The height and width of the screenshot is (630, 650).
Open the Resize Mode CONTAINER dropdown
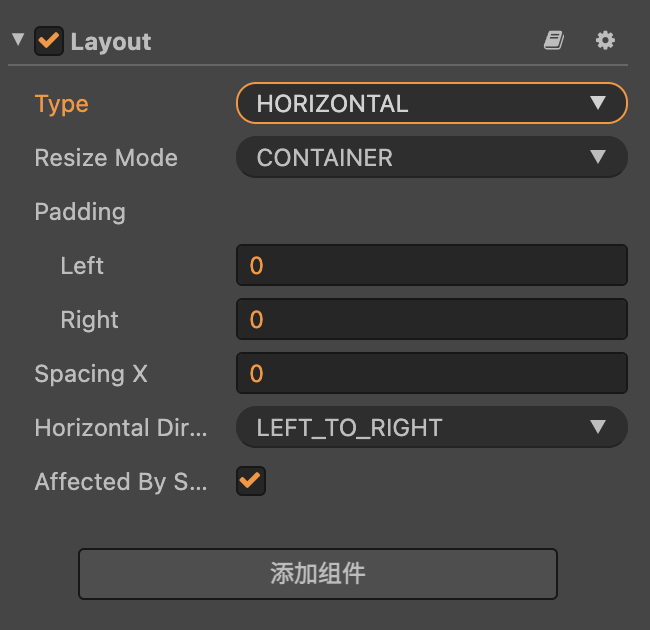tap(431, 157)
